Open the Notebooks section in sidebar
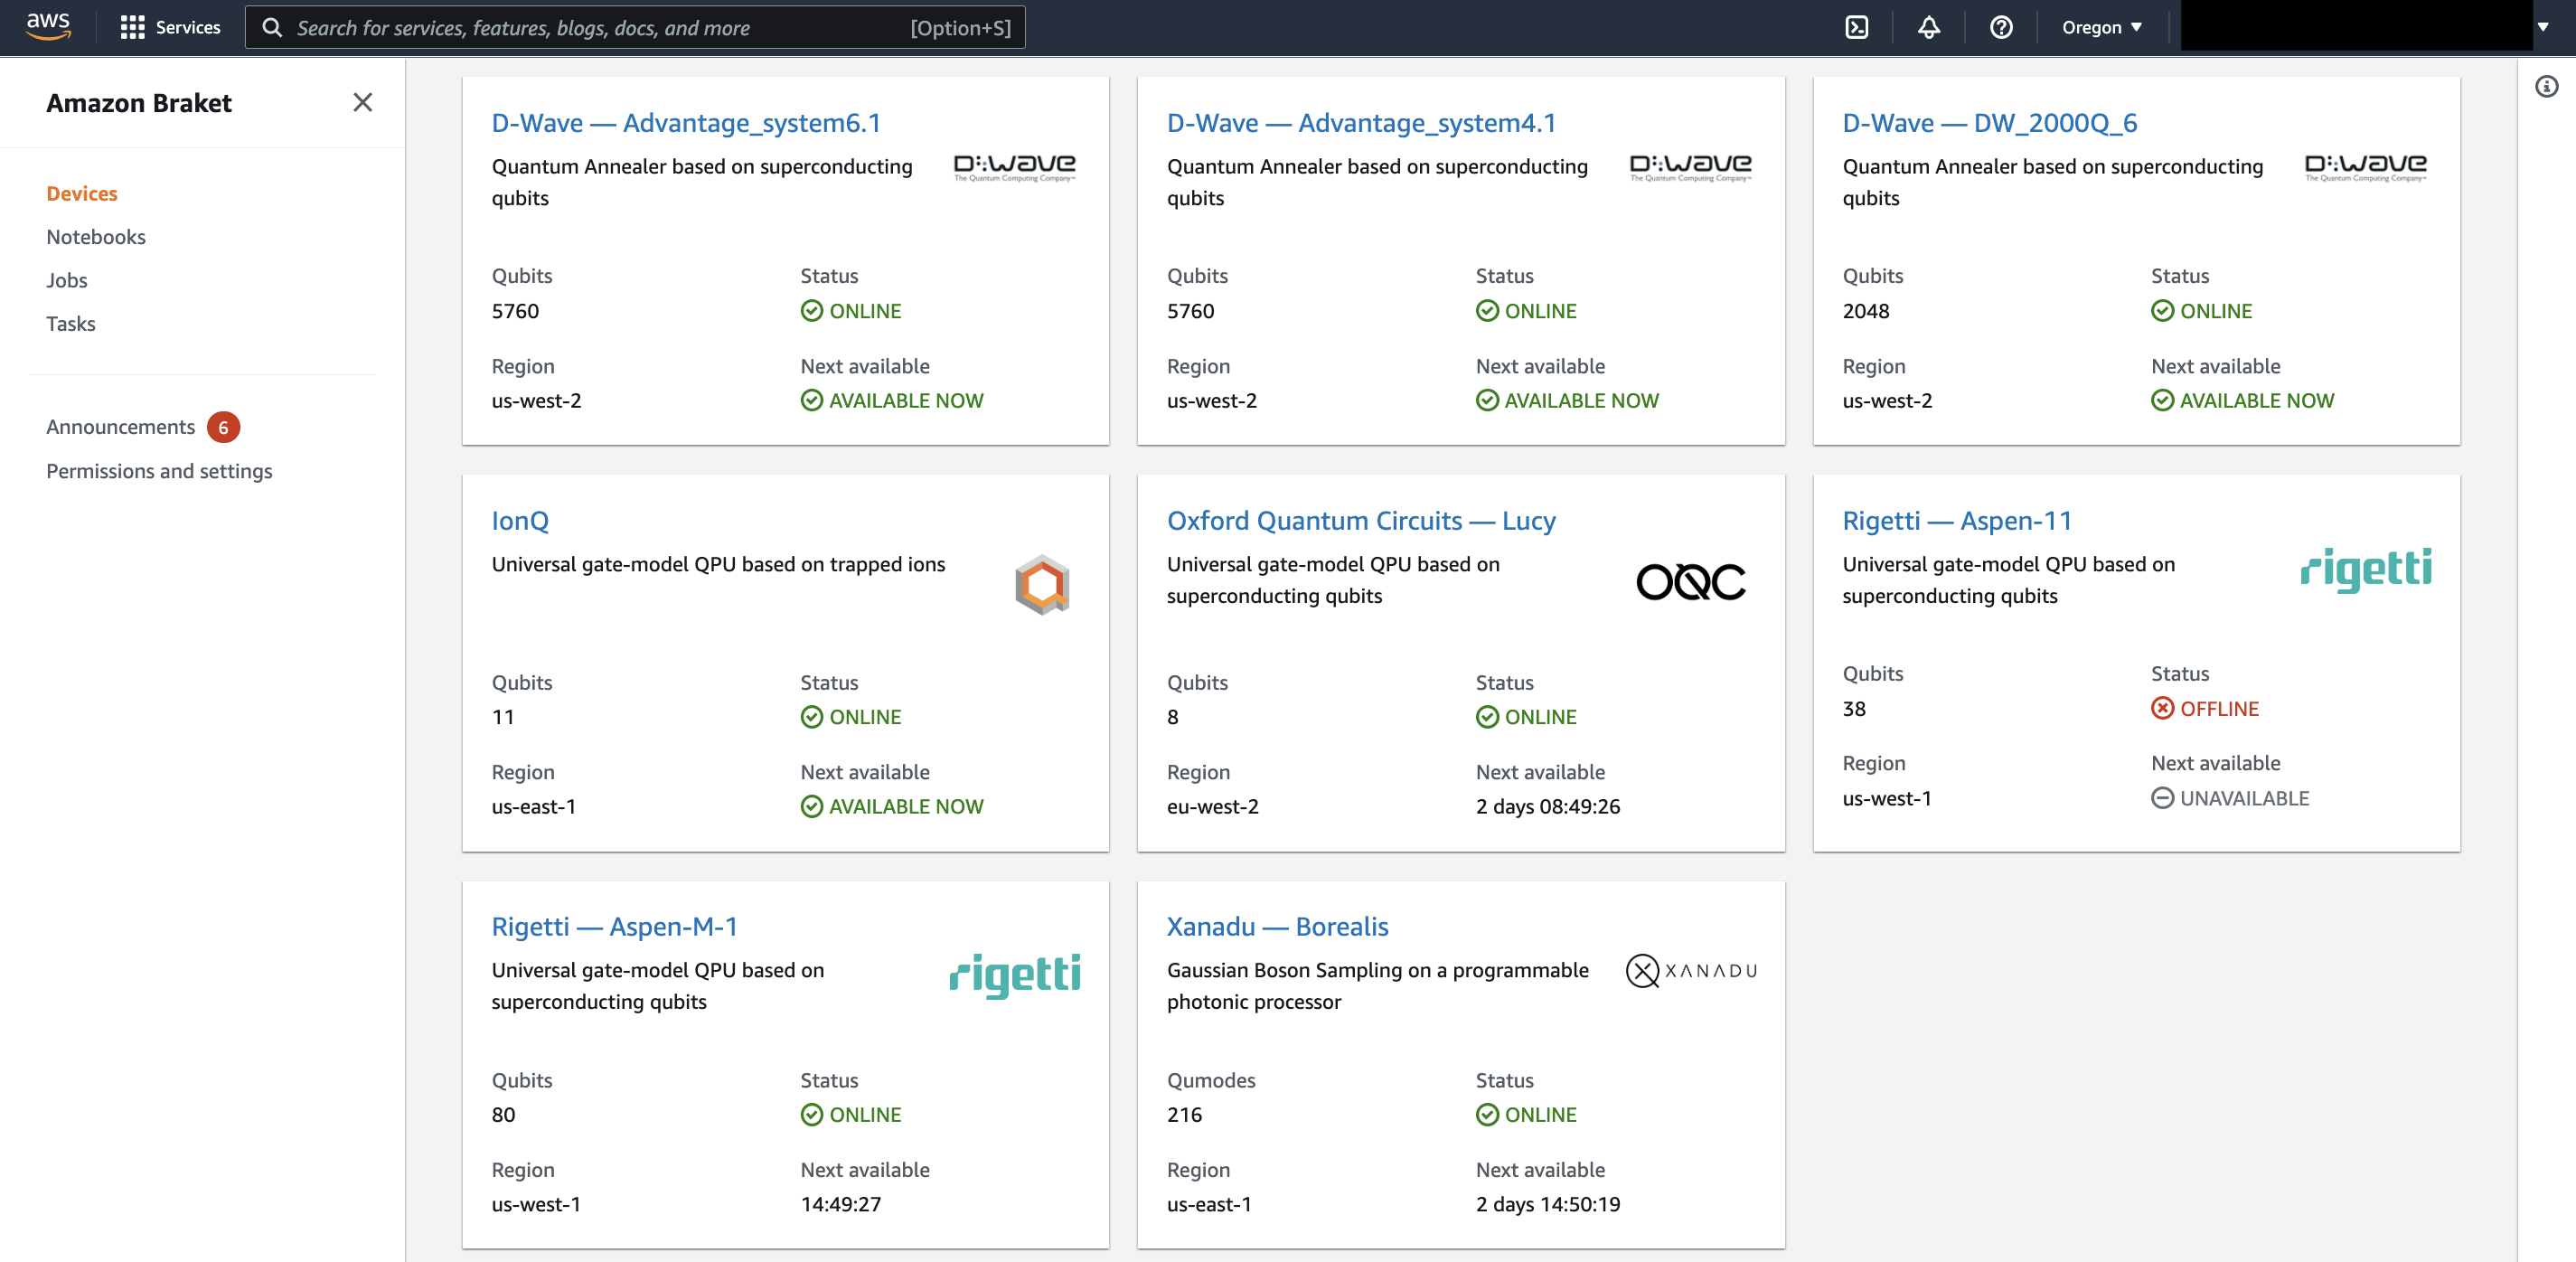The height and width of the screenshot is (1262, 2576). point(95,235)
